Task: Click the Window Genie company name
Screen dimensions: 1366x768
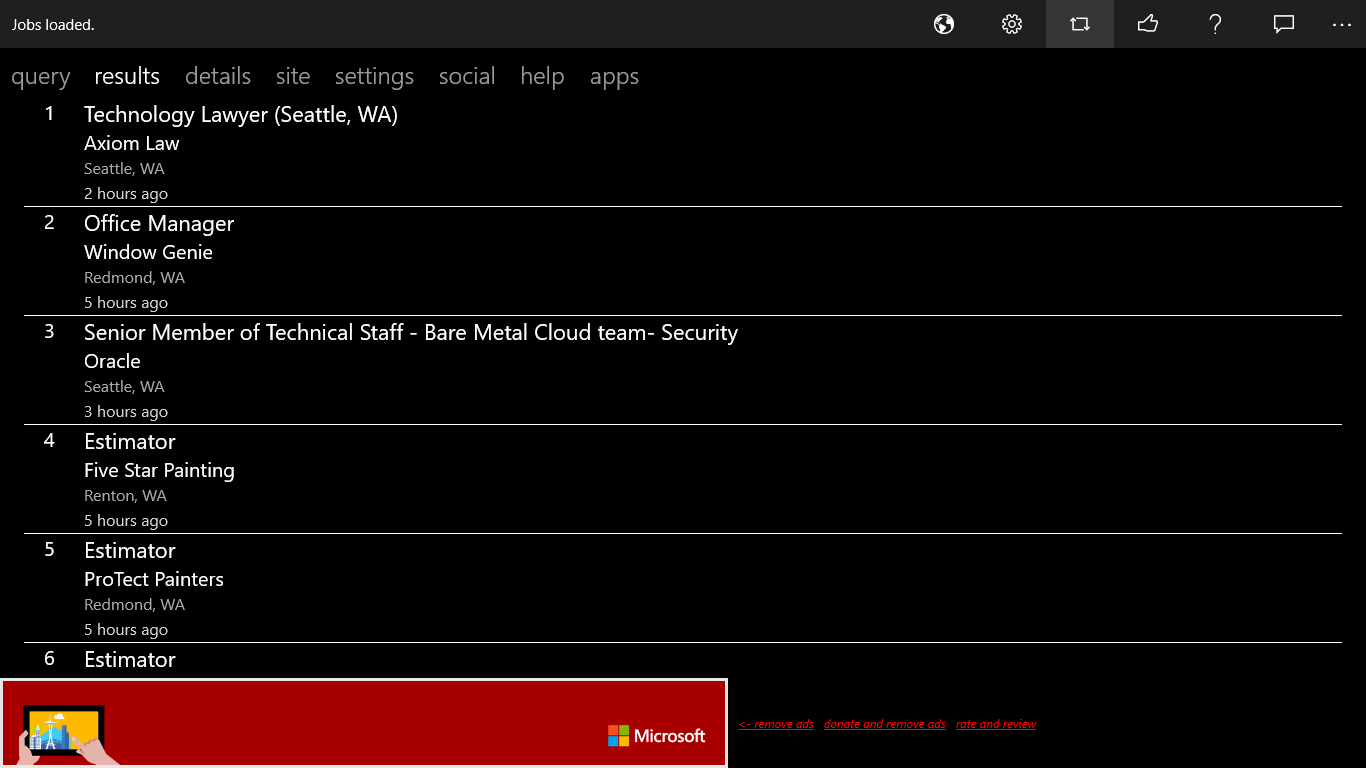Action: pyautogui.click(x=148, y=252)
